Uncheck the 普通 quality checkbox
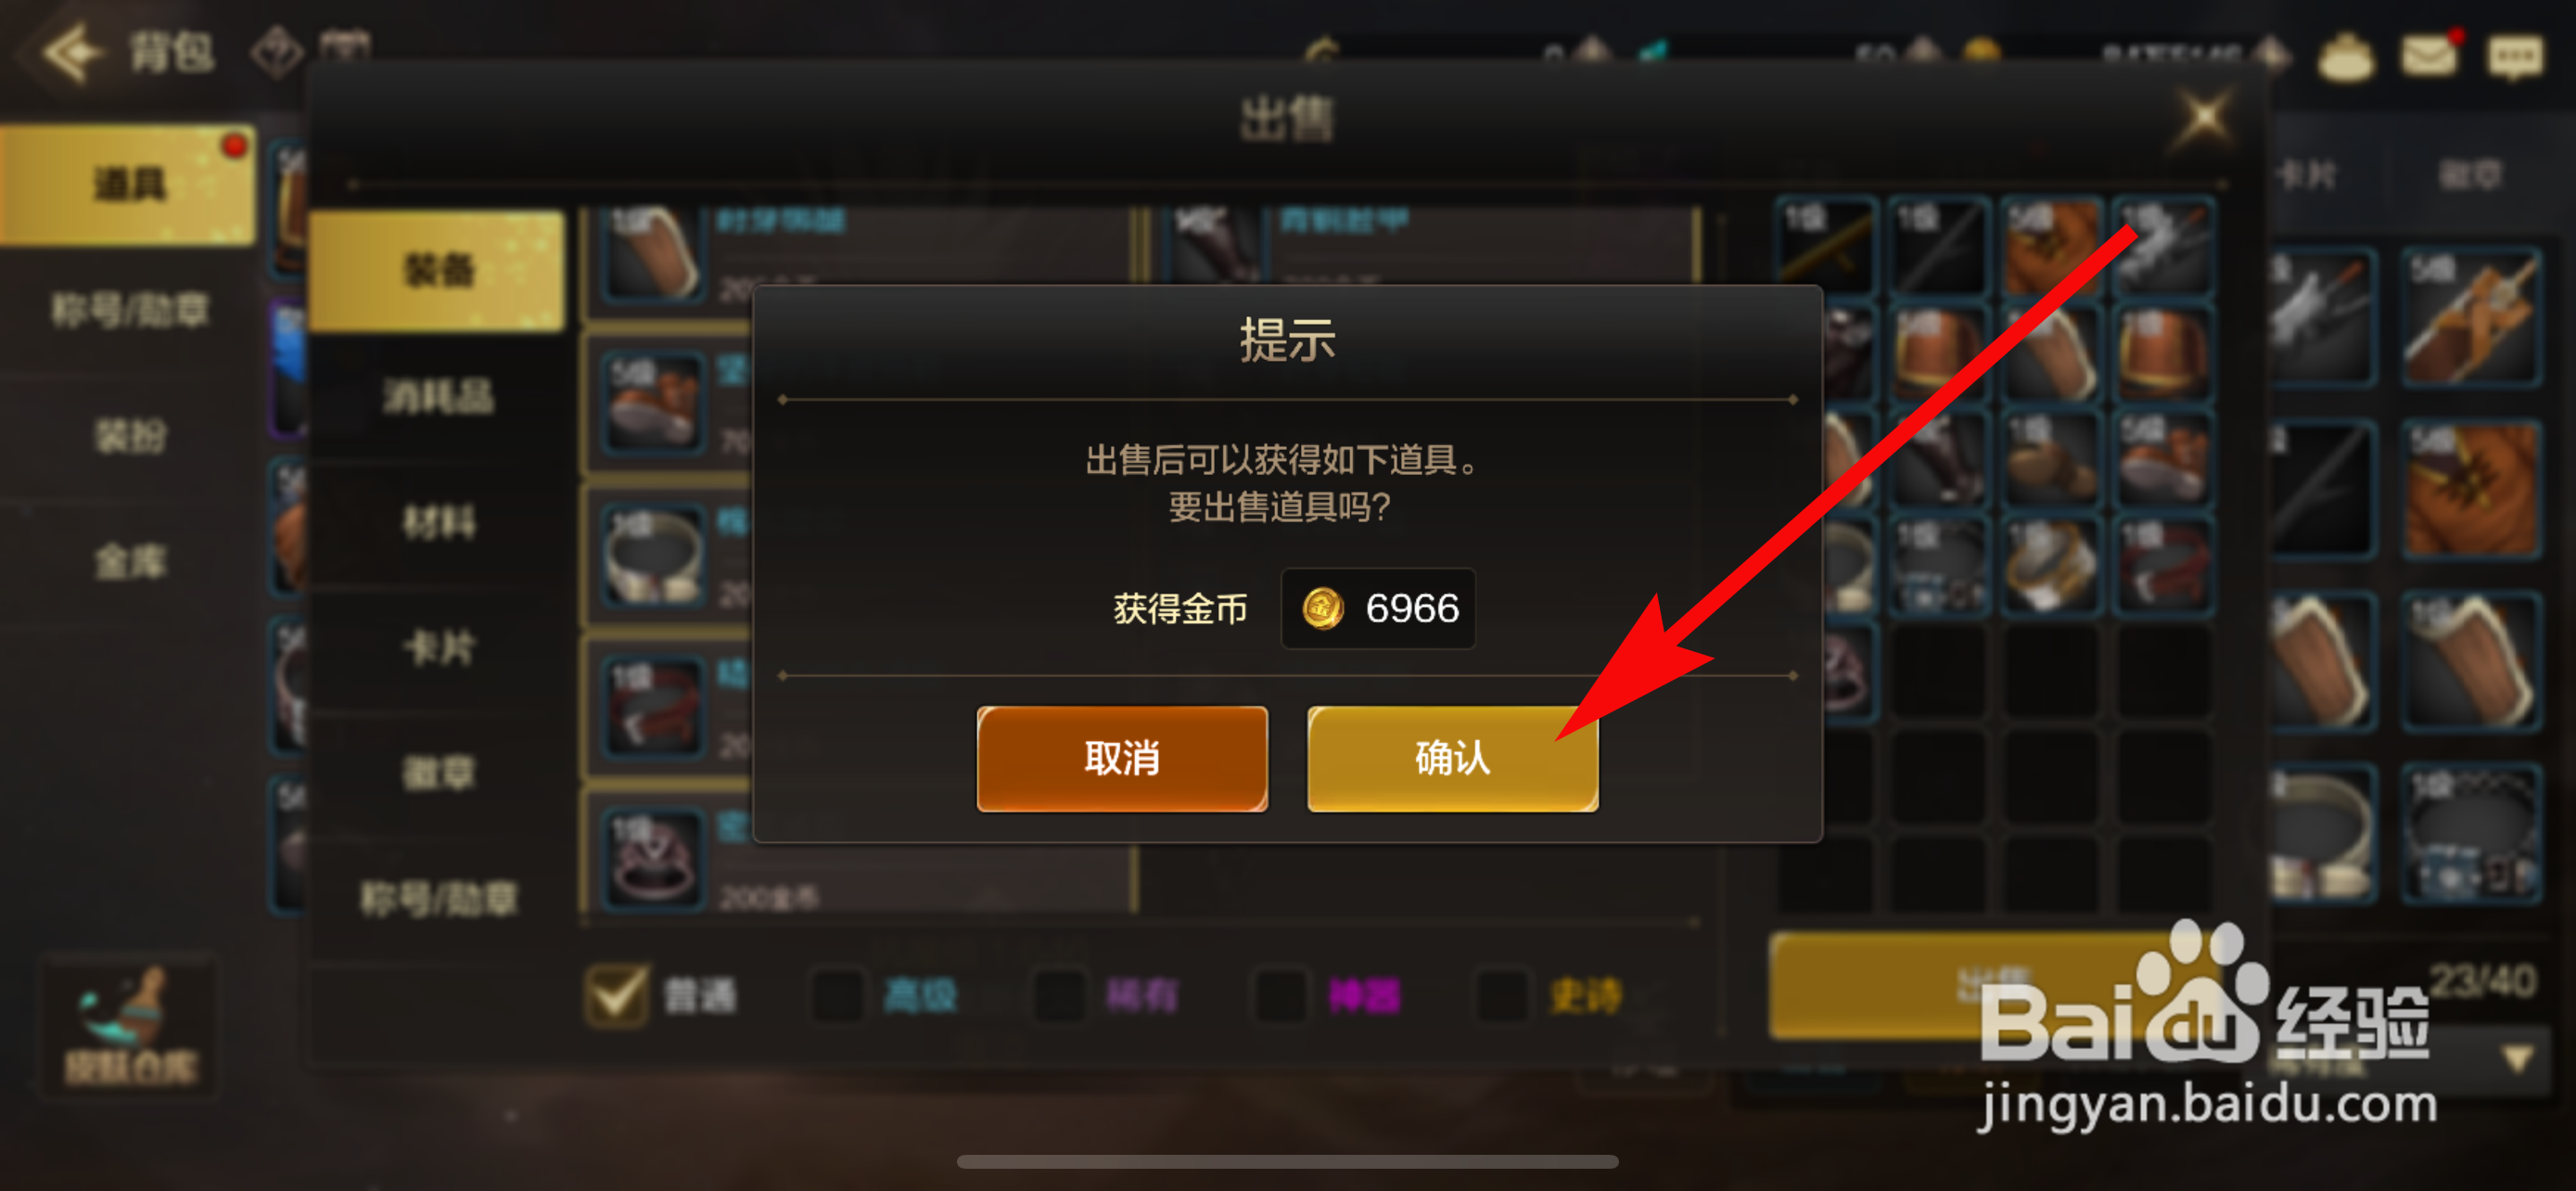The height and width of the screenshot is (1191, 2576). pos(616,994)
